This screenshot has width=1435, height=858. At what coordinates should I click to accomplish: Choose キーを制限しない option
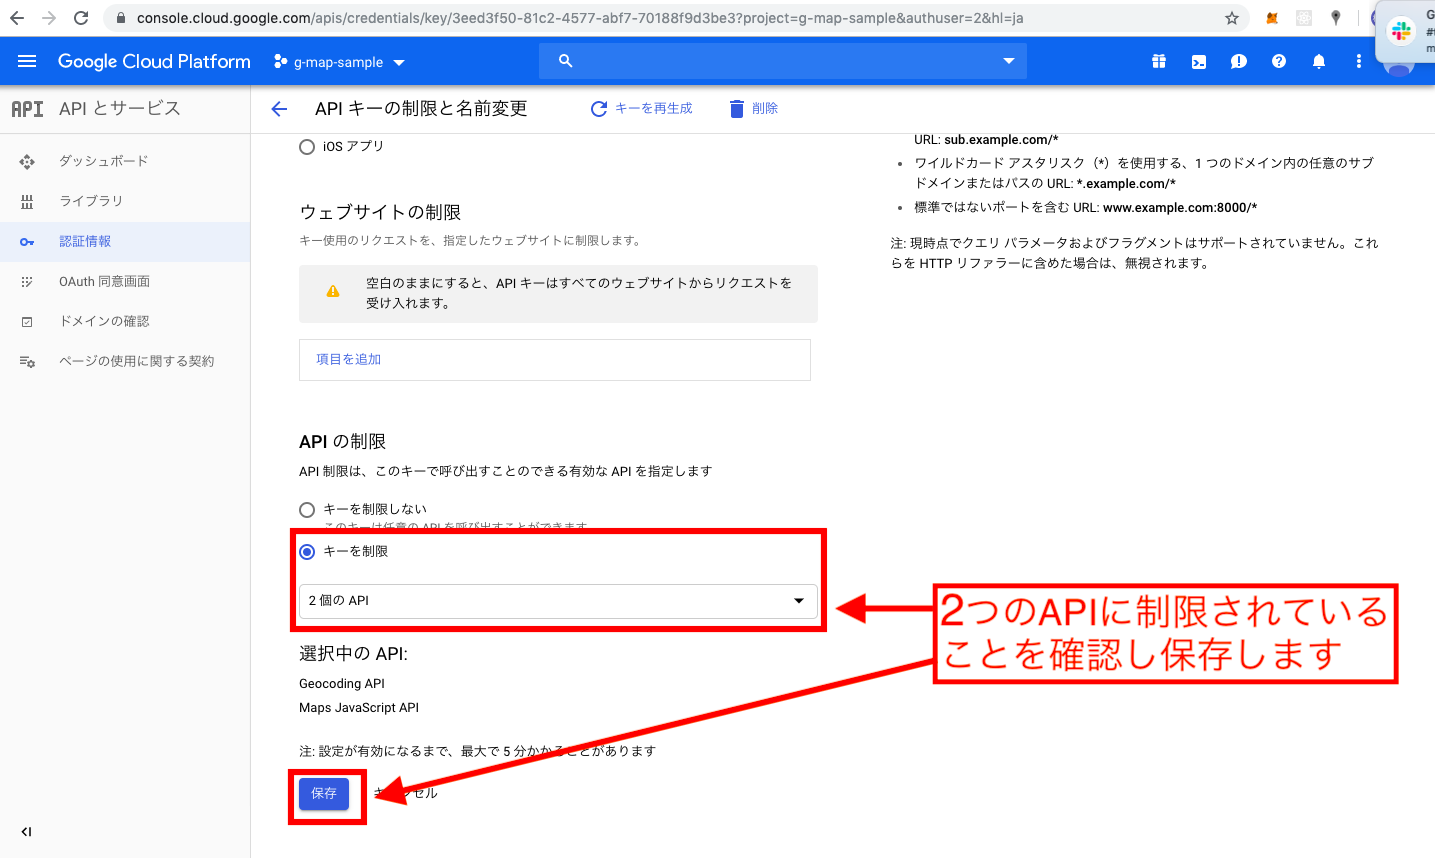307,509
